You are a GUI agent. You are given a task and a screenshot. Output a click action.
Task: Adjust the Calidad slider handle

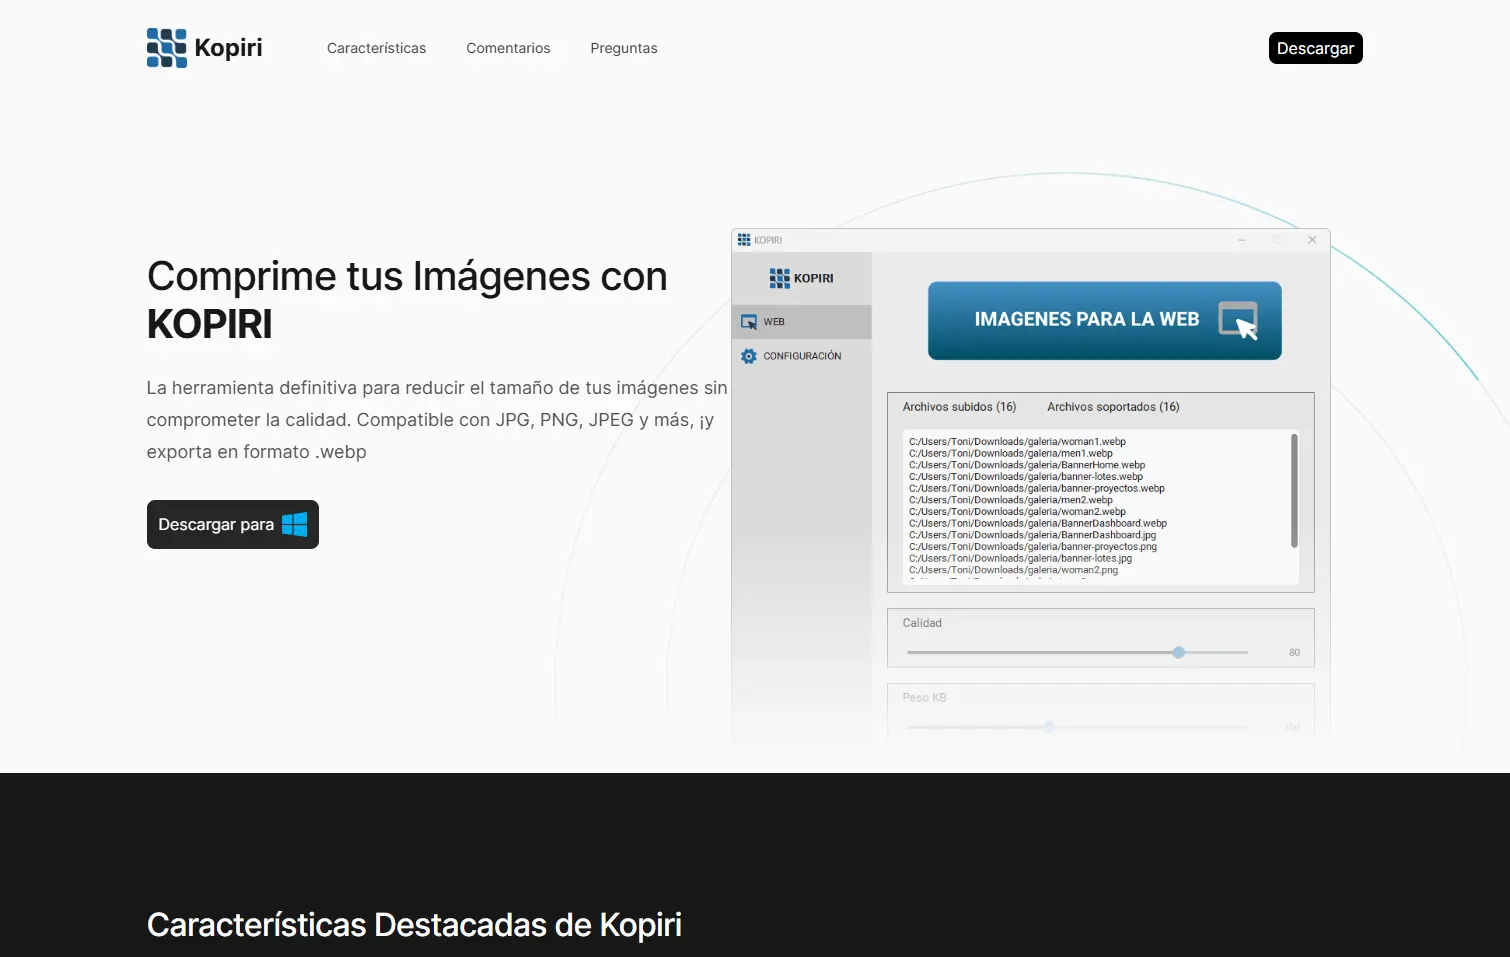point(1178,651)
